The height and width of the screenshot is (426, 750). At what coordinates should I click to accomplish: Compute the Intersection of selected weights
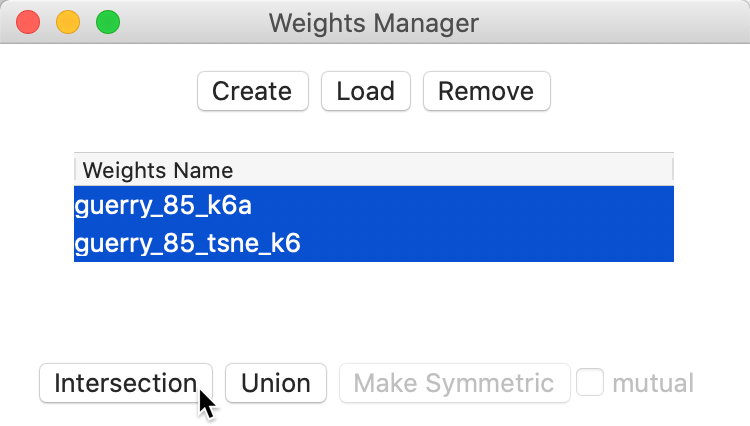(125, 383)
